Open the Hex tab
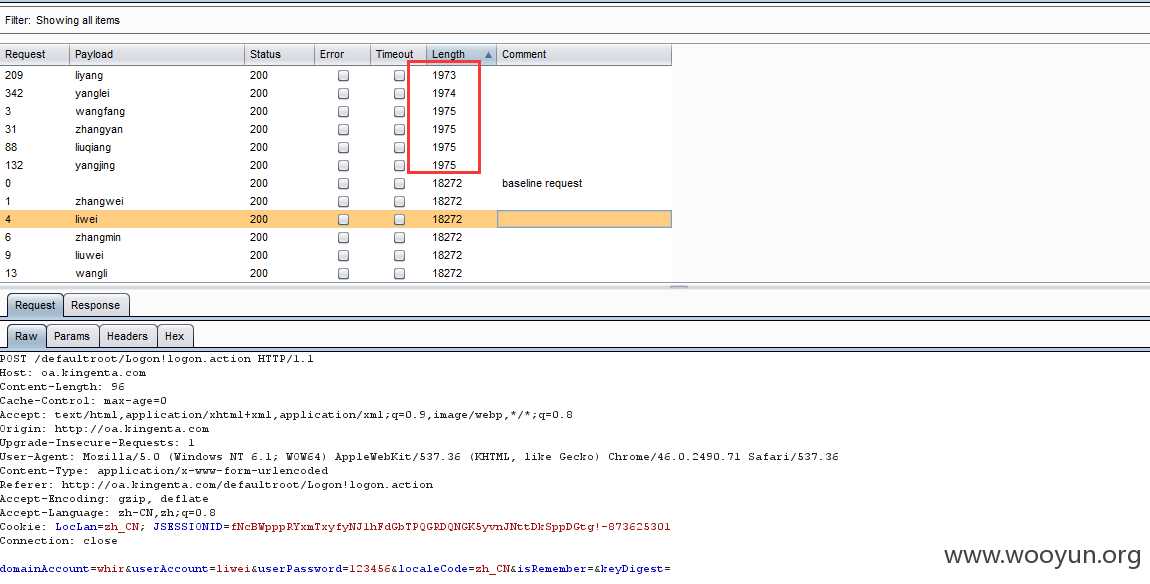The width and height of the screenshot is (1150, 584). click(175, 336)
